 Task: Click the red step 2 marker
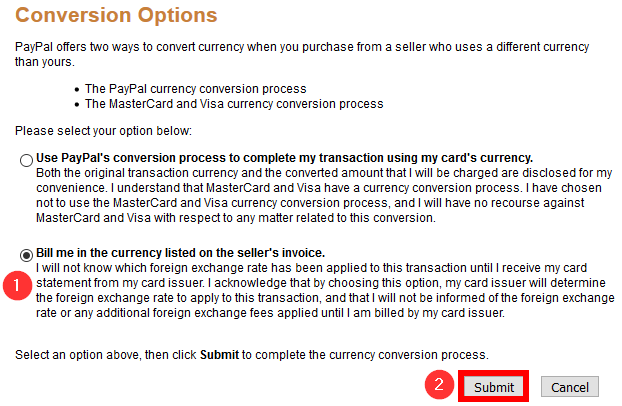pyautogui.click(x=436, y=386)
